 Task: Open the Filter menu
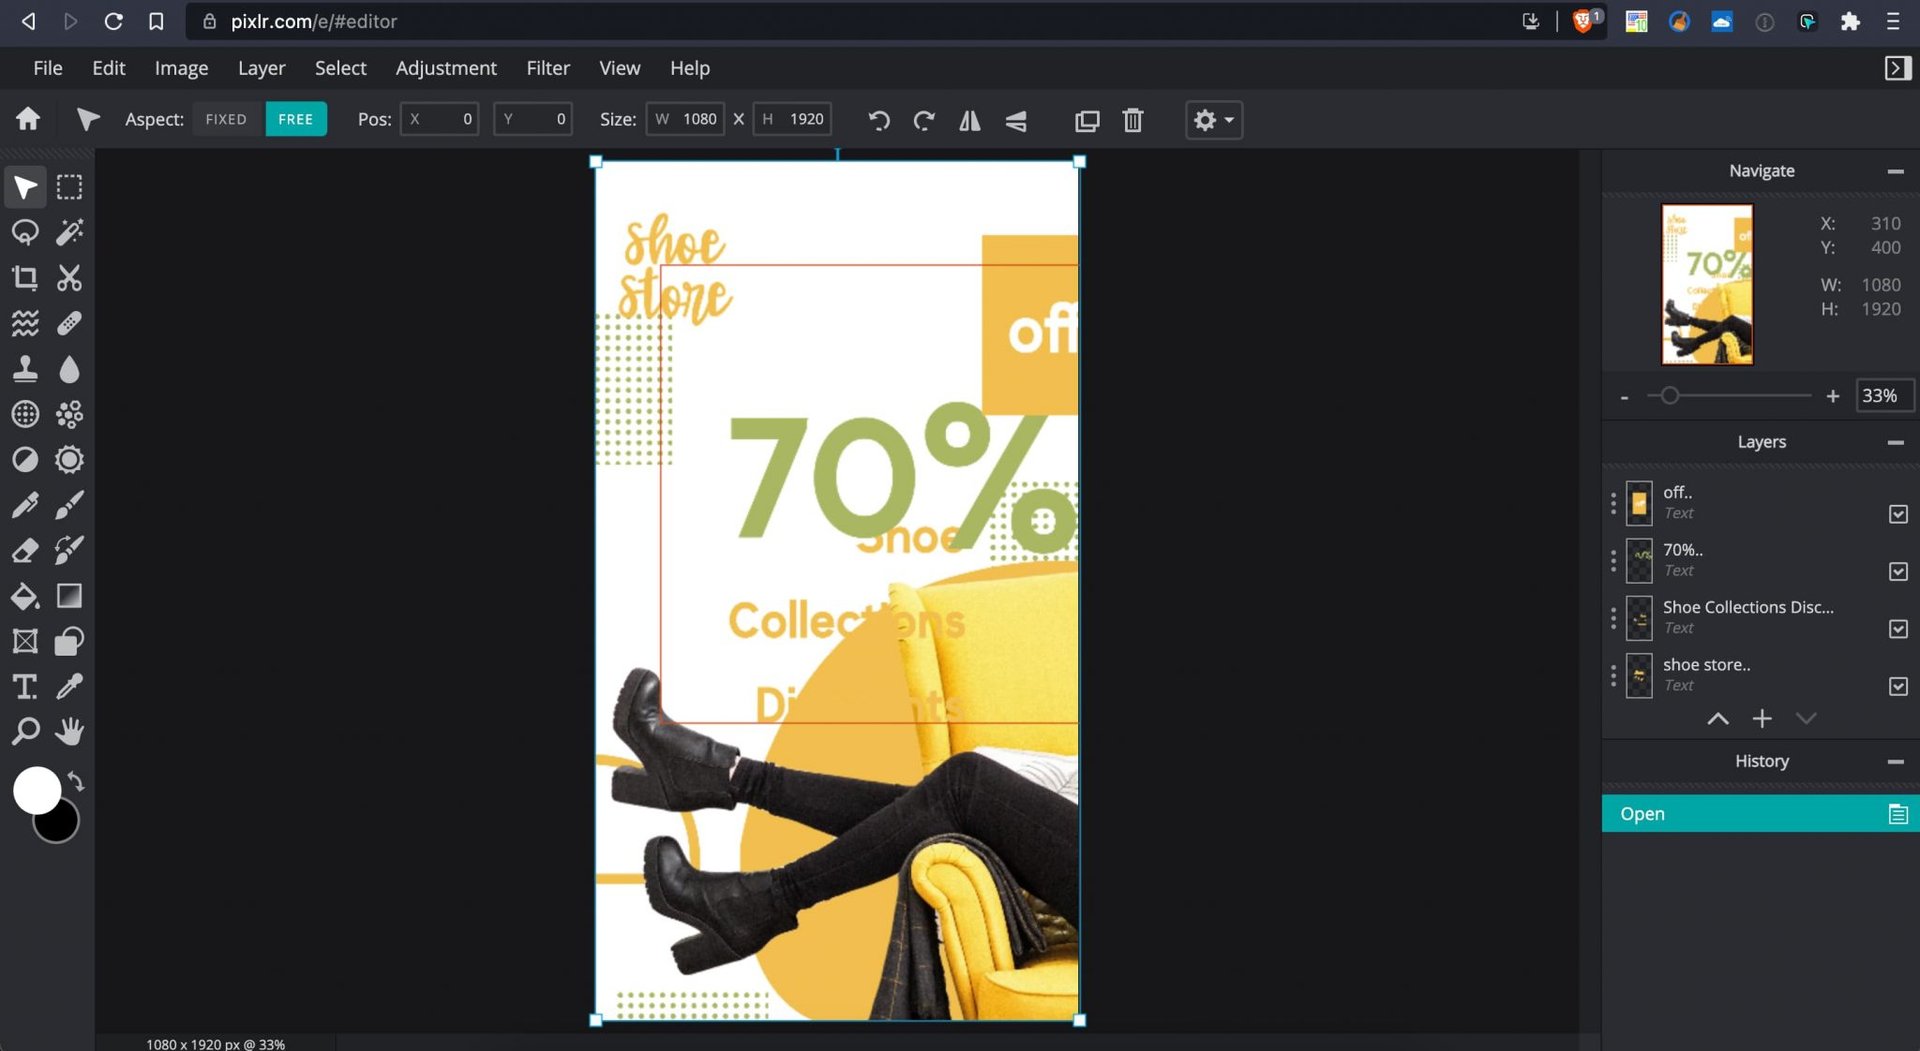(547, 68)
